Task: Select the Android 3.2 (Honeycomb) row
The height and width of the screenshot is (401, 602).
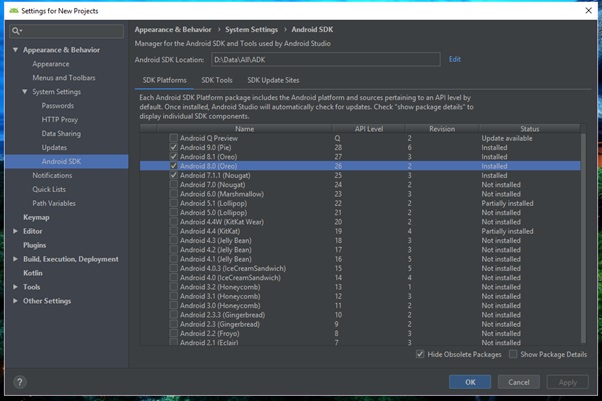Action: (360, 287)
